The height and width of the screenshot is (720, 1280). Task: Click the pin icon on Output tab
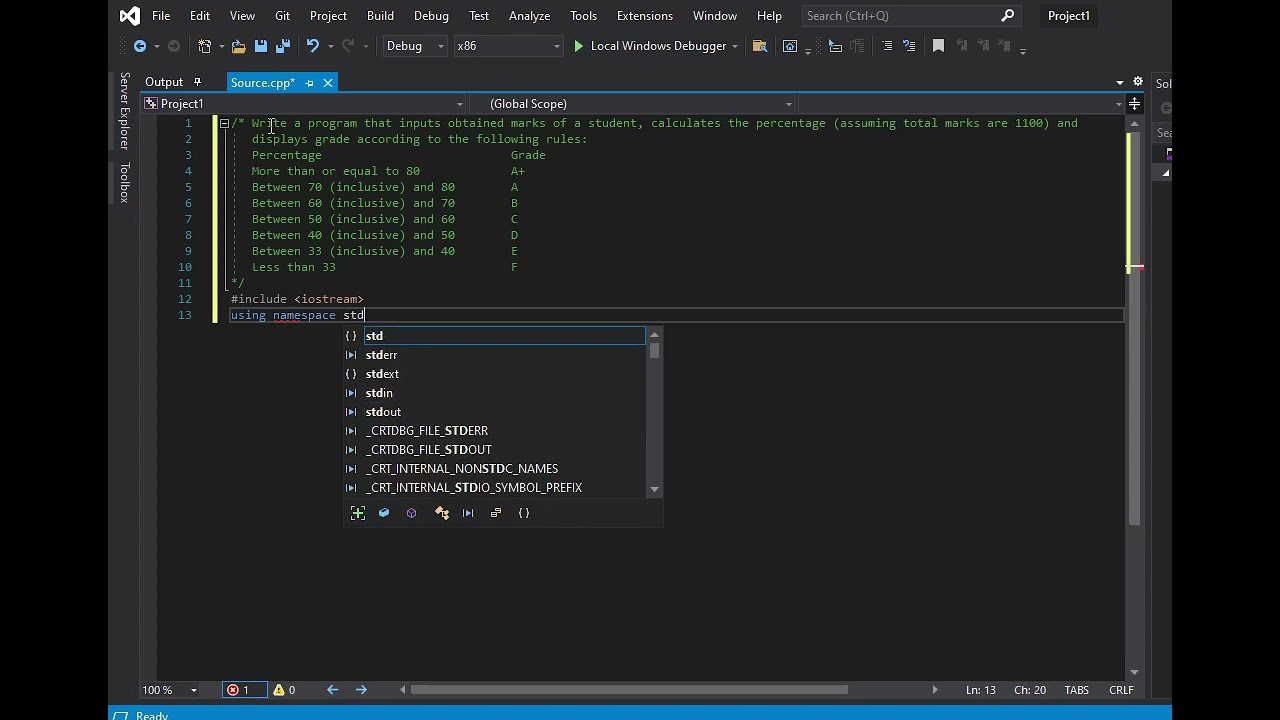197,82
